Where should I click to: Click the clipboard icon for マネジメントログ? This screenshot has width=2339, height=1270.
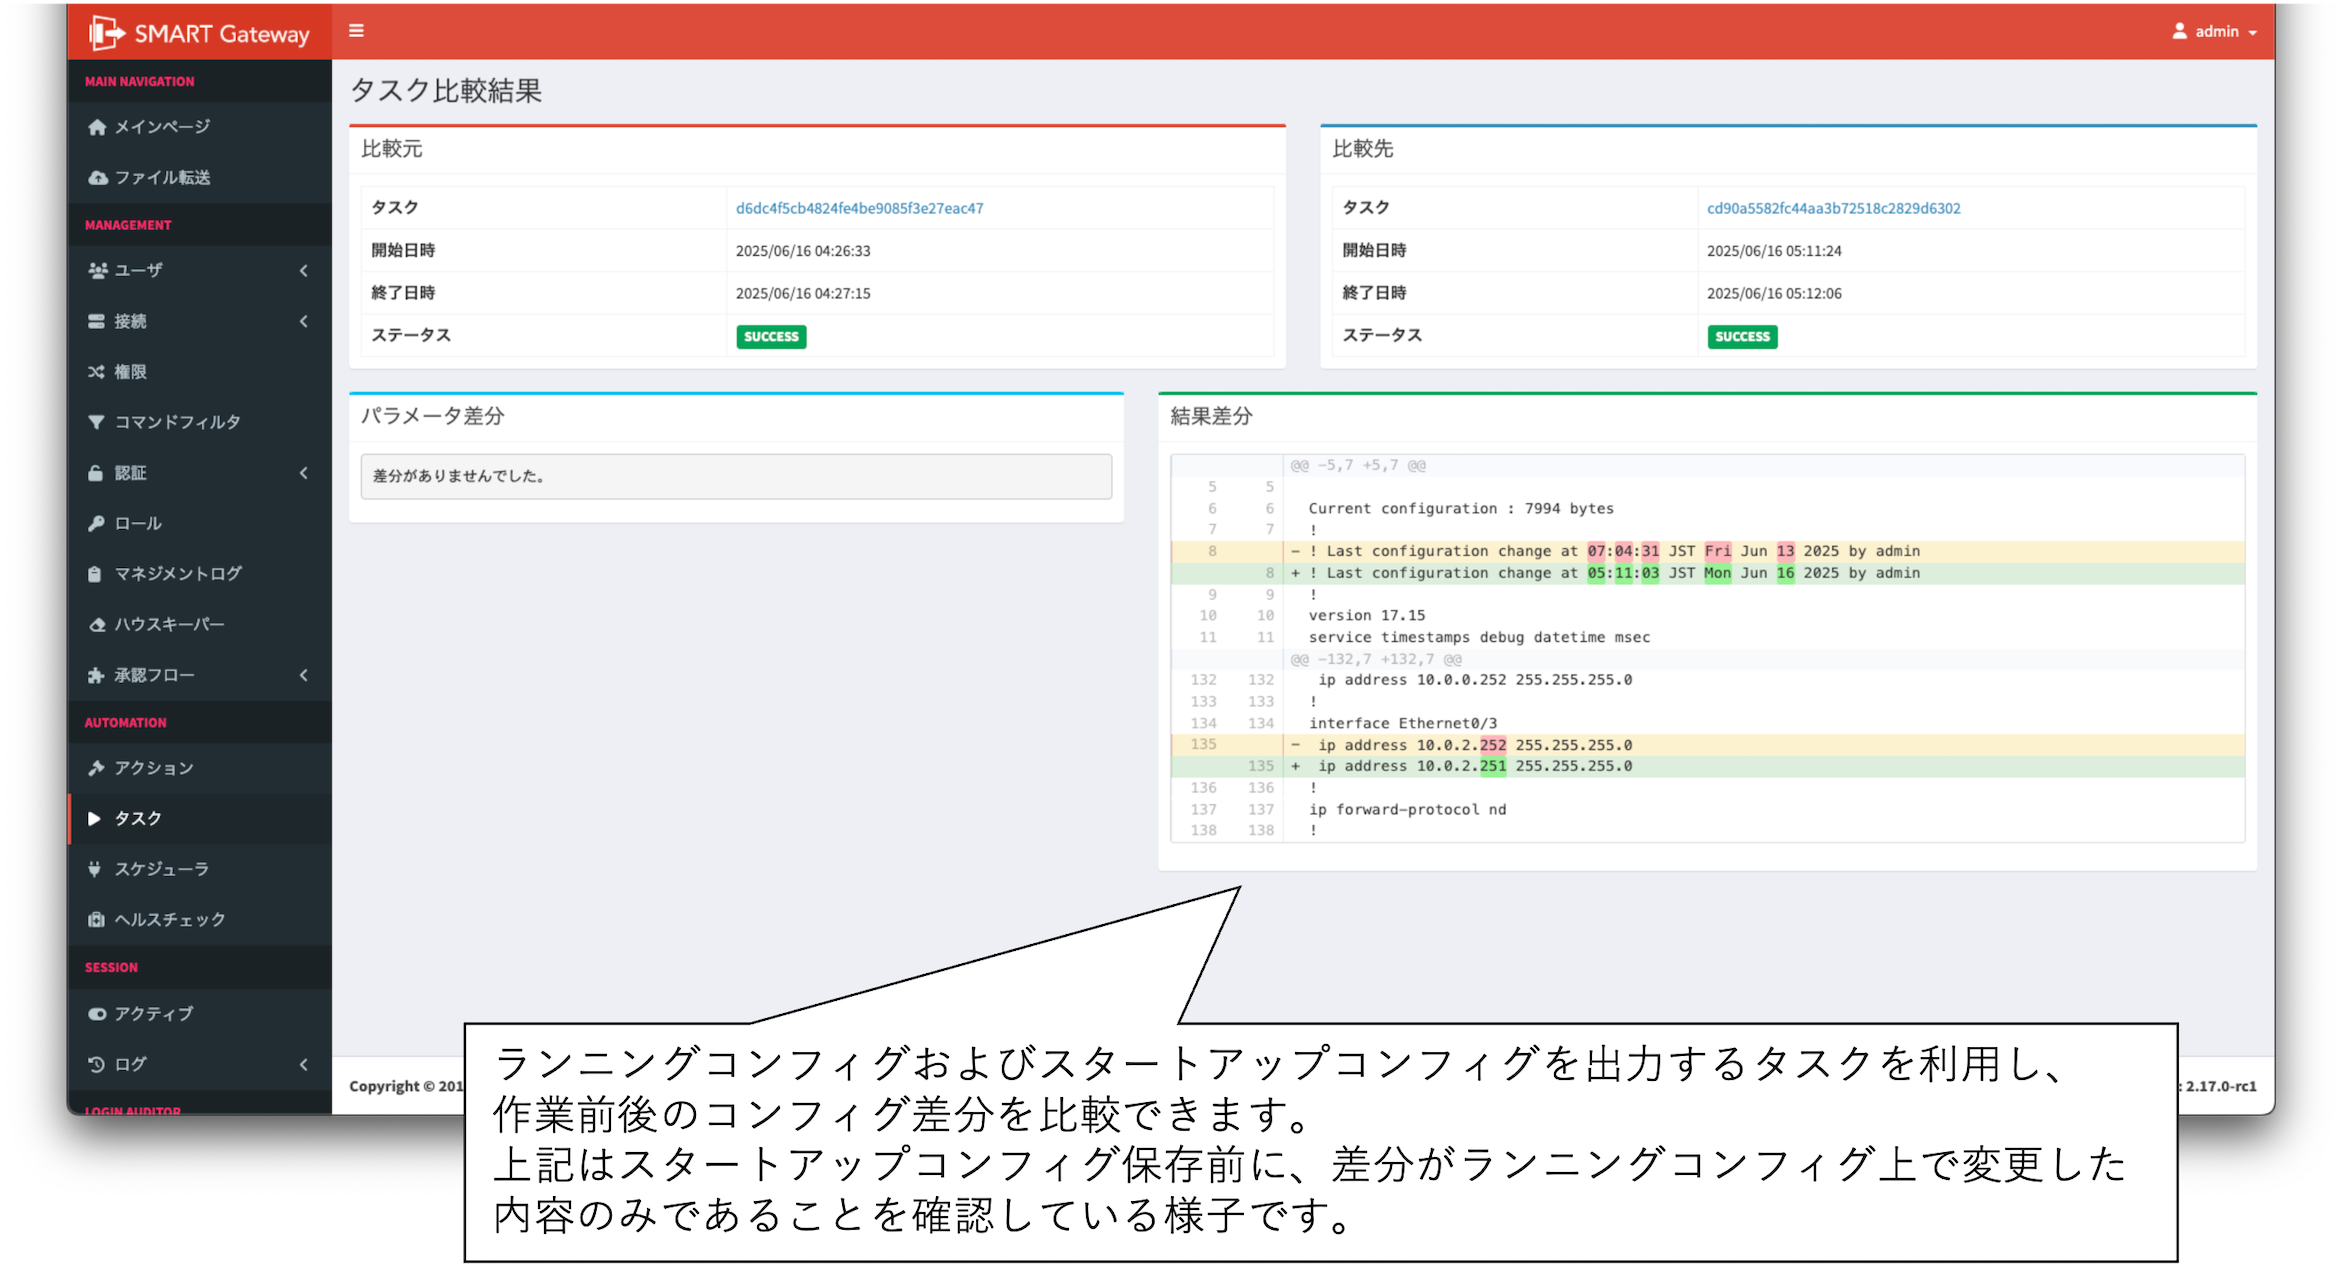pyautogui.click(x=95, y=574)
